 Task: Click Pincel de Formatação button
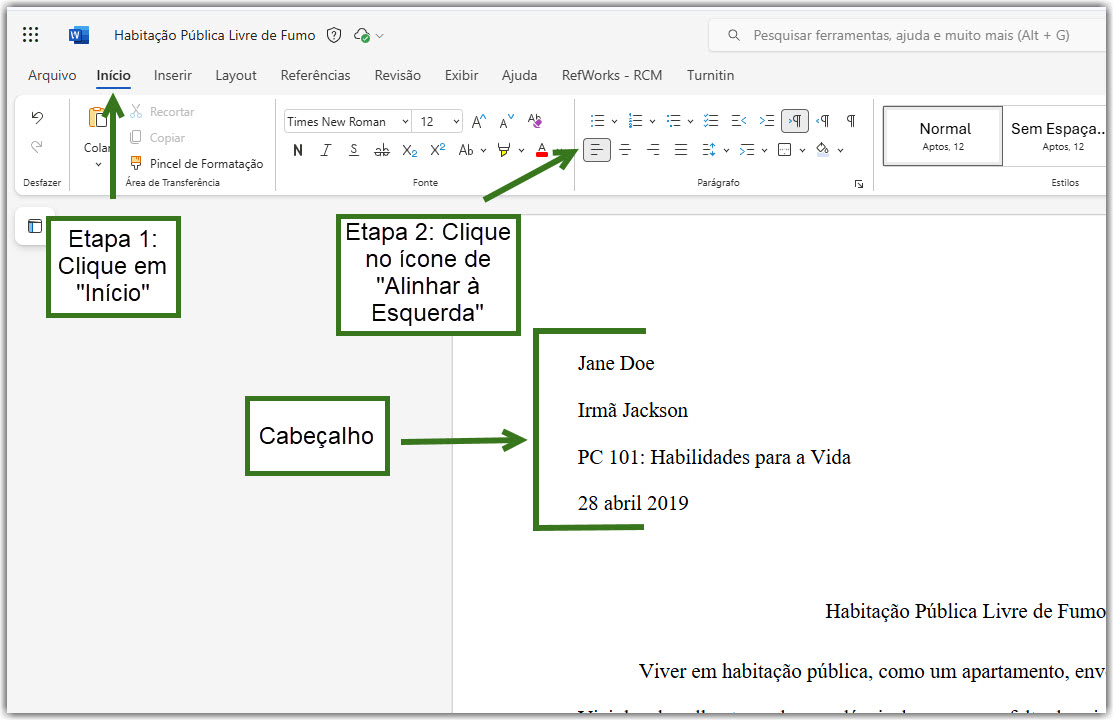coord(197,163)
